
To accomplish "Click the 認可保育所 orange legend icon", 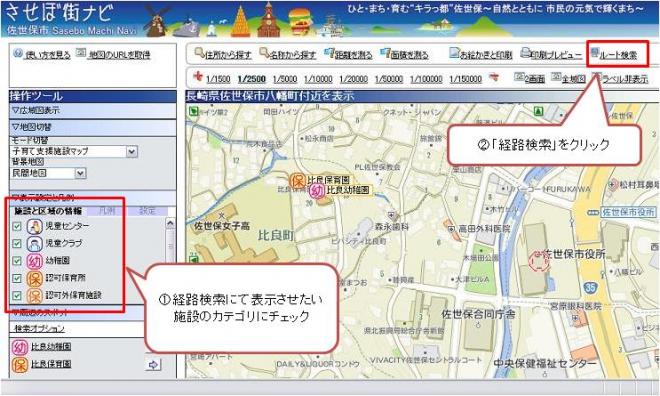I will pyautogui.click(x=35, y=279).
